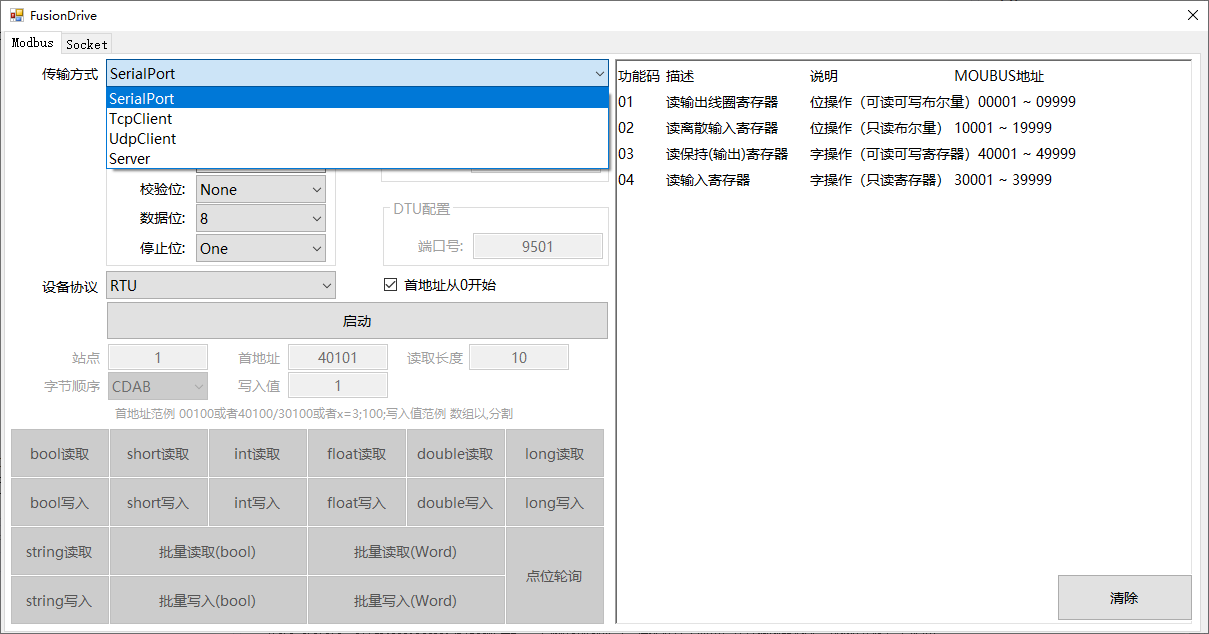Screen dimensions: 1209x634
Task: Click the 写入值 input field
Action: click(x=338, y=385)
